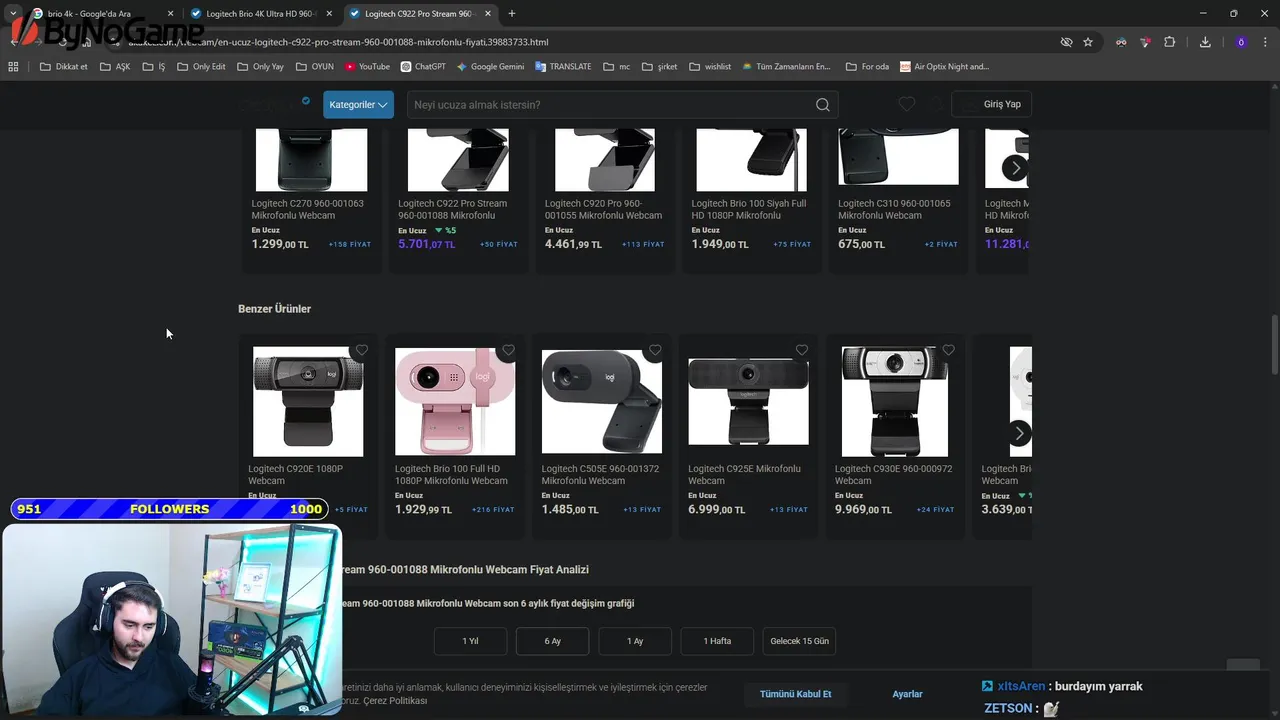
Task: Open the Çerez Politikası link
Action: [x=395, y=701]
